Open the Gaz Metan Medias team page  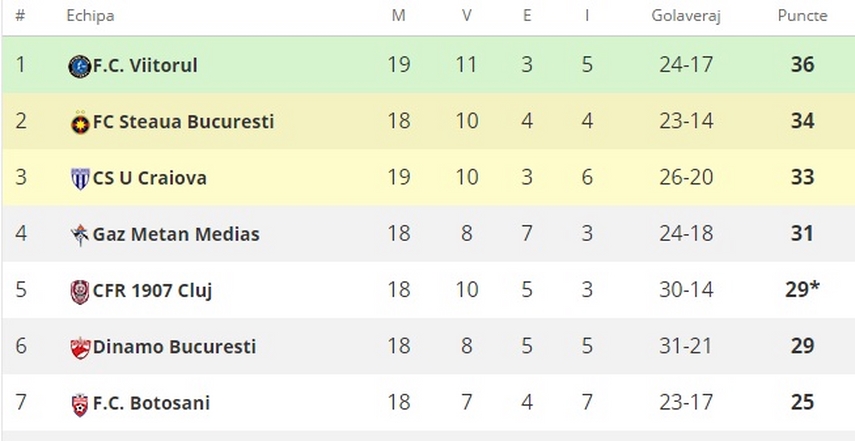pyautogui.click(x=176, y=234)
